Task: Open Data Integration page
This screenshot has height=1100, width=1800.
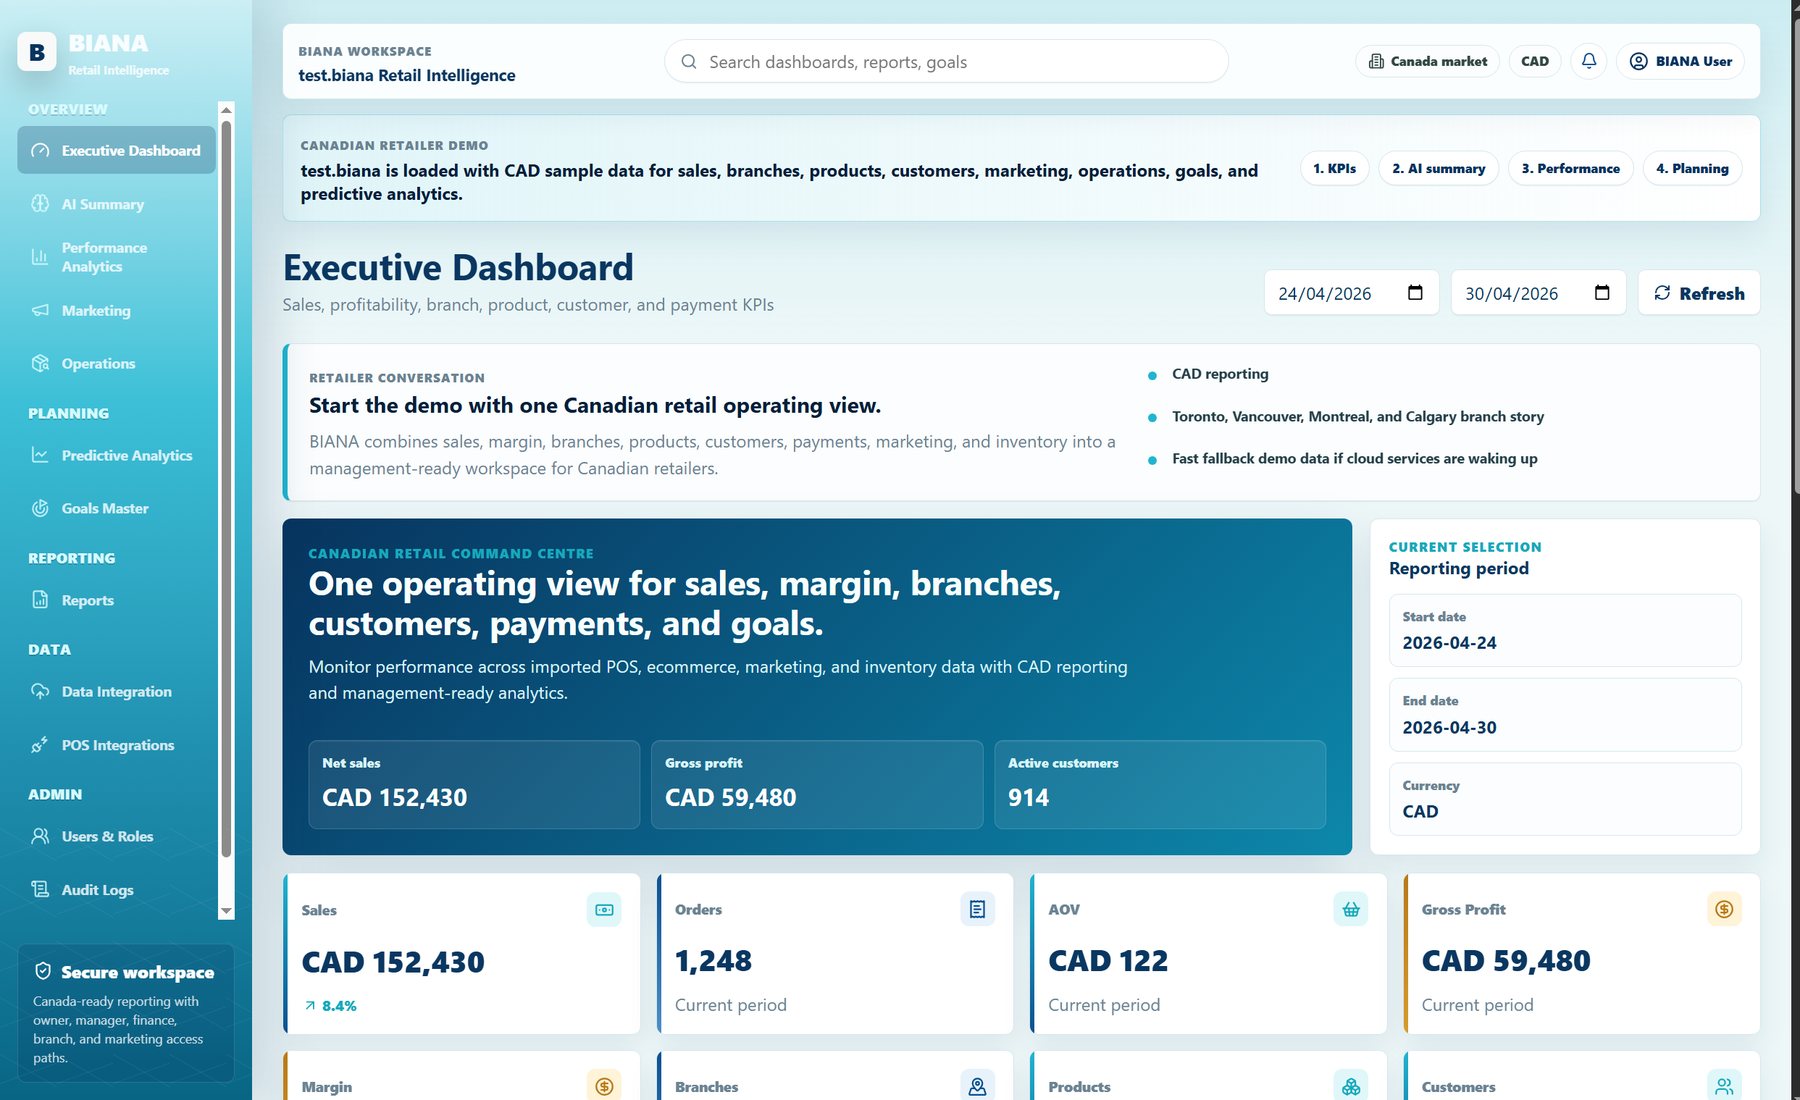Action: pos(116,692)
